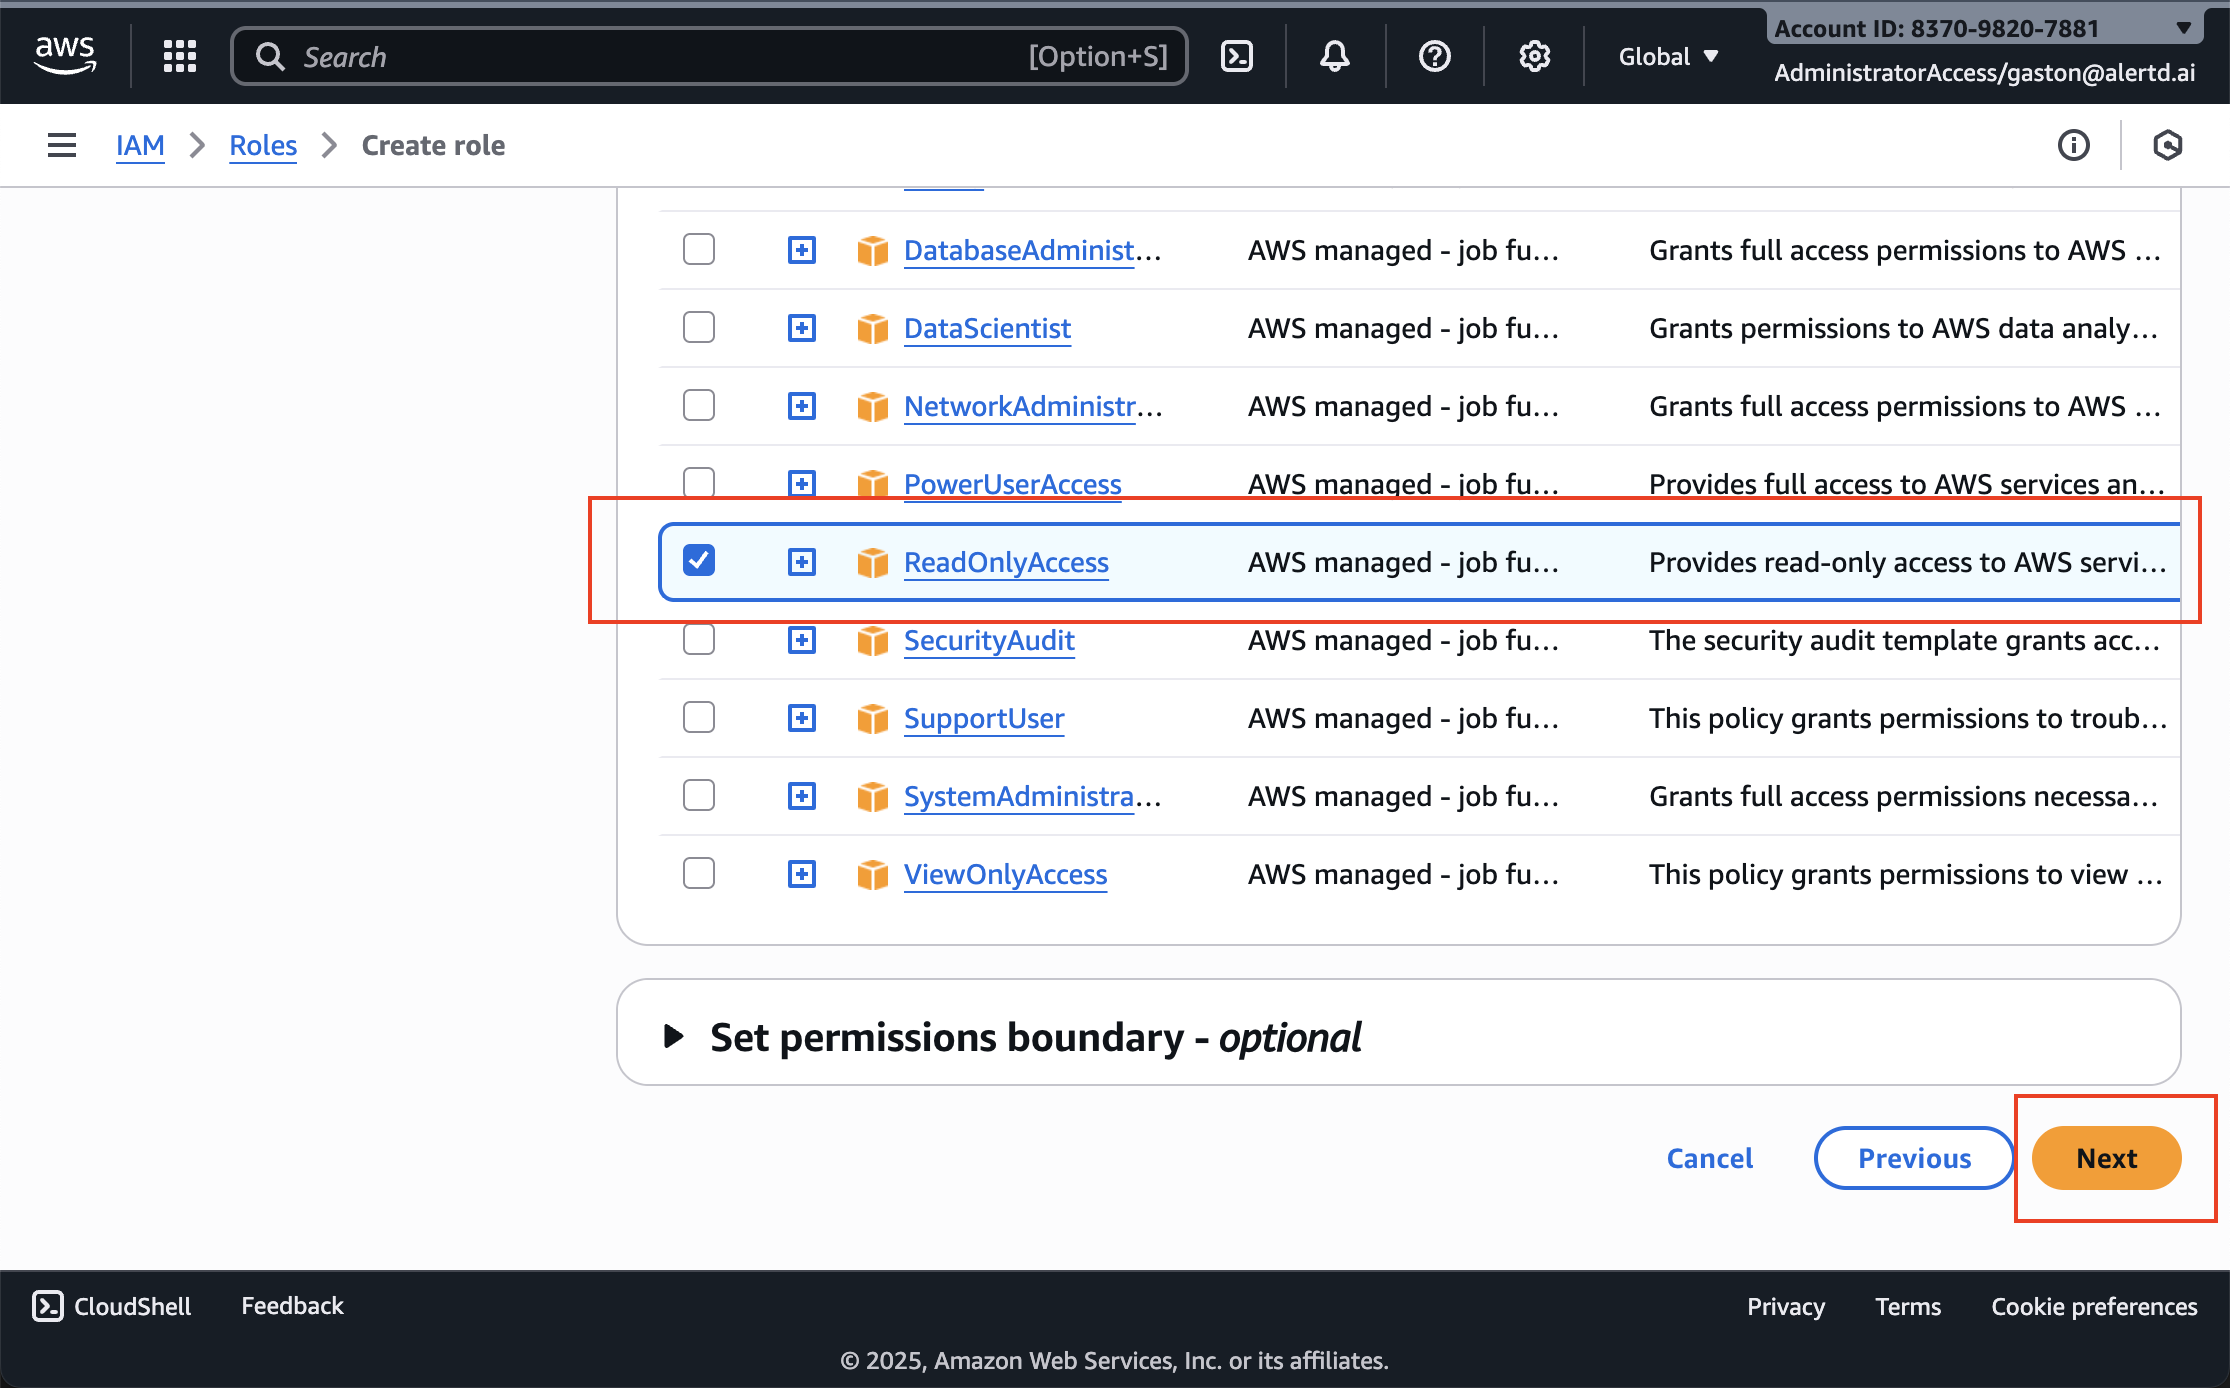Open CloudShell from the bottom footer
Screen dimensions: 2230x1388
click(110, 1305)
